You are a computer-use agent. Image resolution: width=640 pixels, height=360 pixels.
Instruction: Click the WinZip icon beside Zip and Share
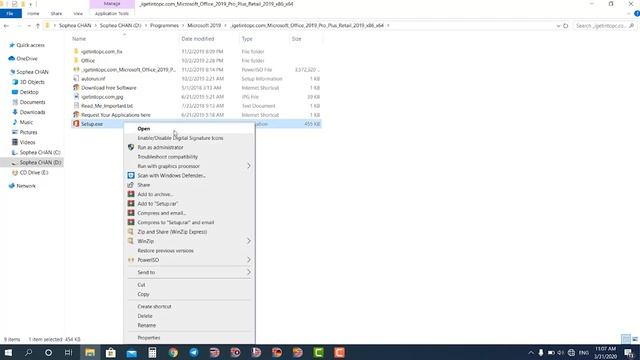click(131, 232)
